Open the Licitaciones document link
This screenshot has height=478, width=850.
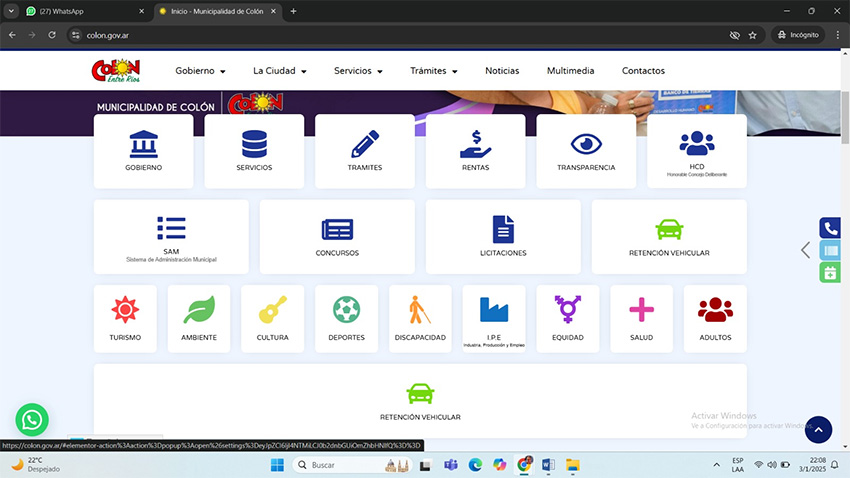(x=502, y=236)
